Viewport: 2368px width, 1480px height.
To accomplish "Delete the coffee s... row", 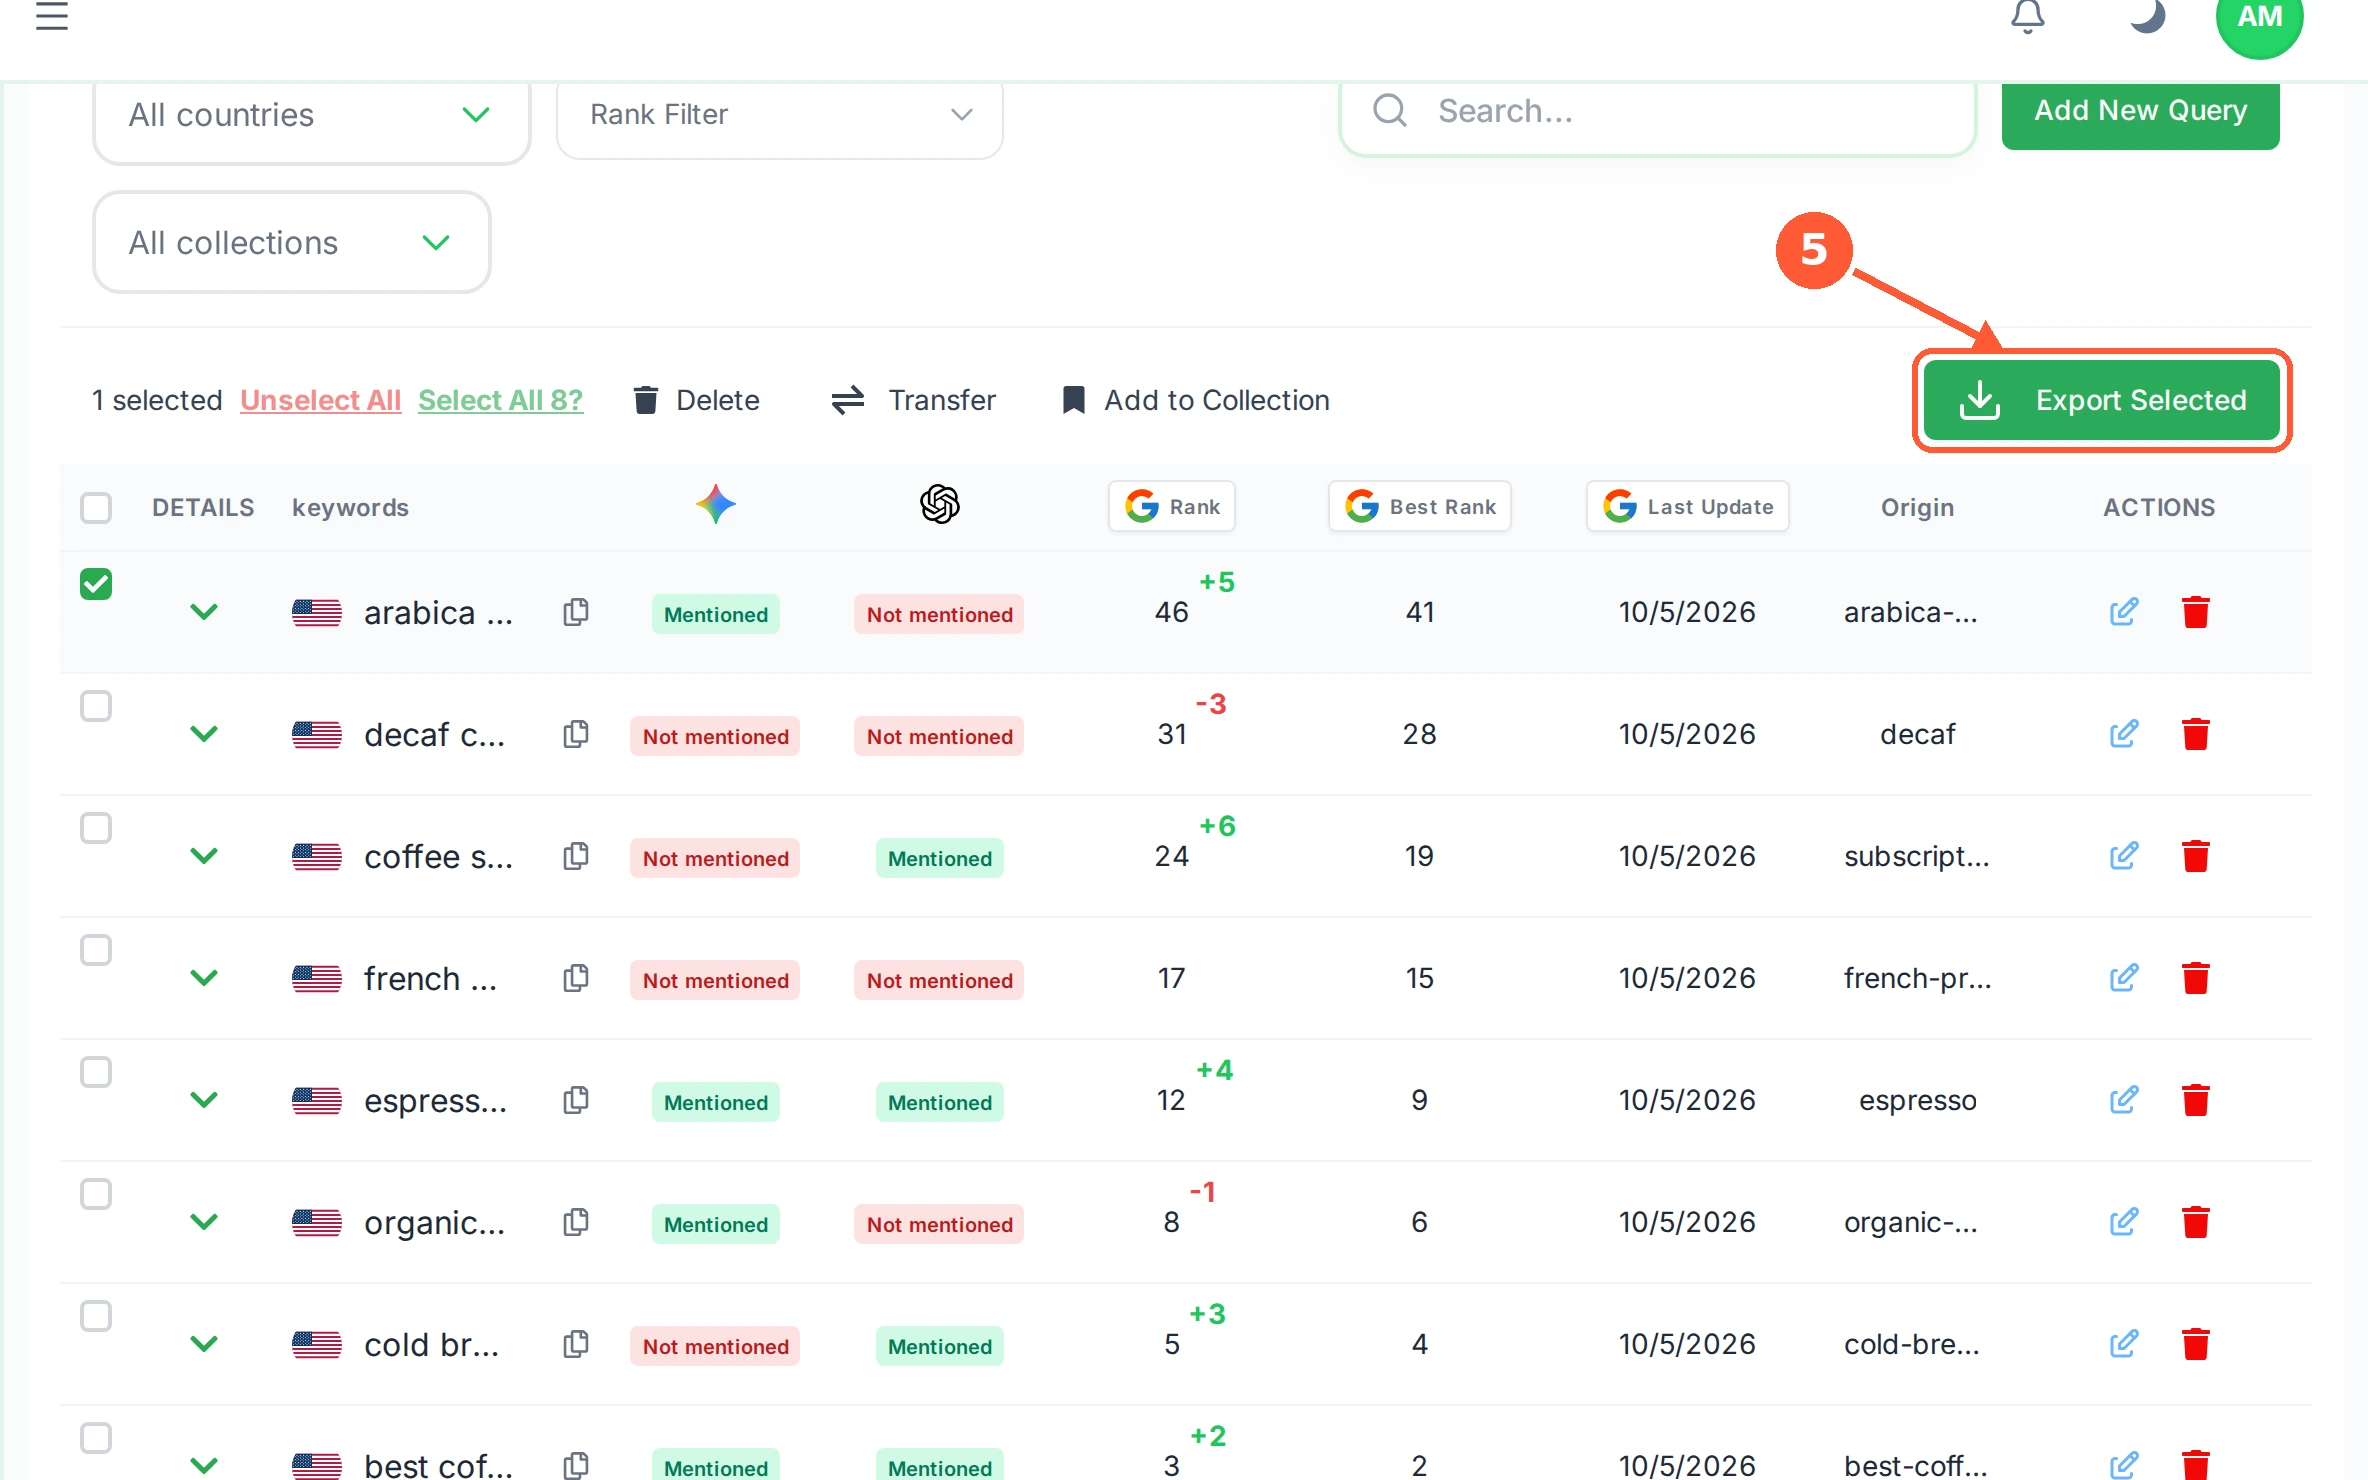I will point(2195,856).
